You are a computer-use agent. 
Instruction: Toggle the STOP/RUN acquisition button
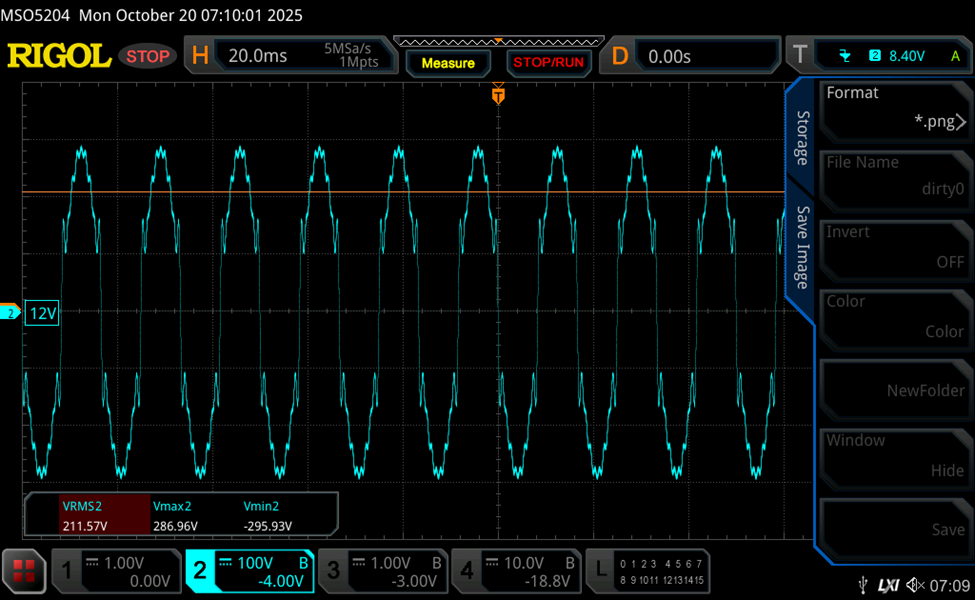click(548, 62)
